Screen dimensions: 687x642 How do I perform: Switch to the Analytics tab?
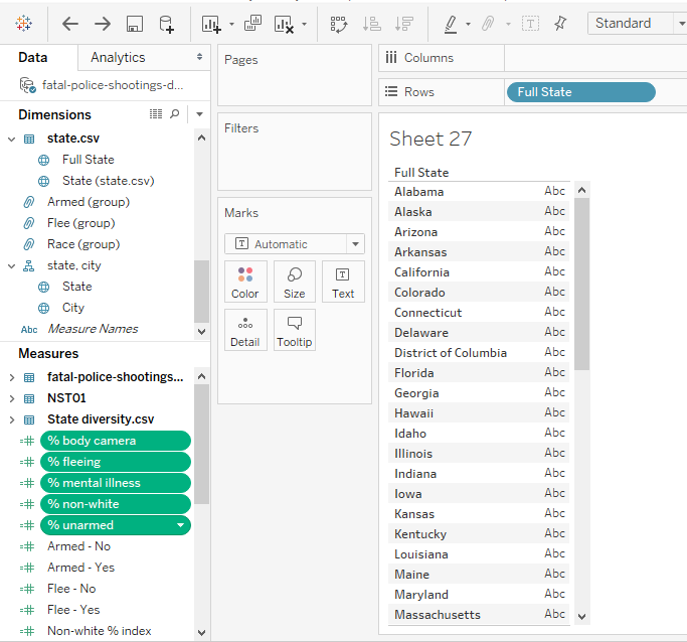118,58
